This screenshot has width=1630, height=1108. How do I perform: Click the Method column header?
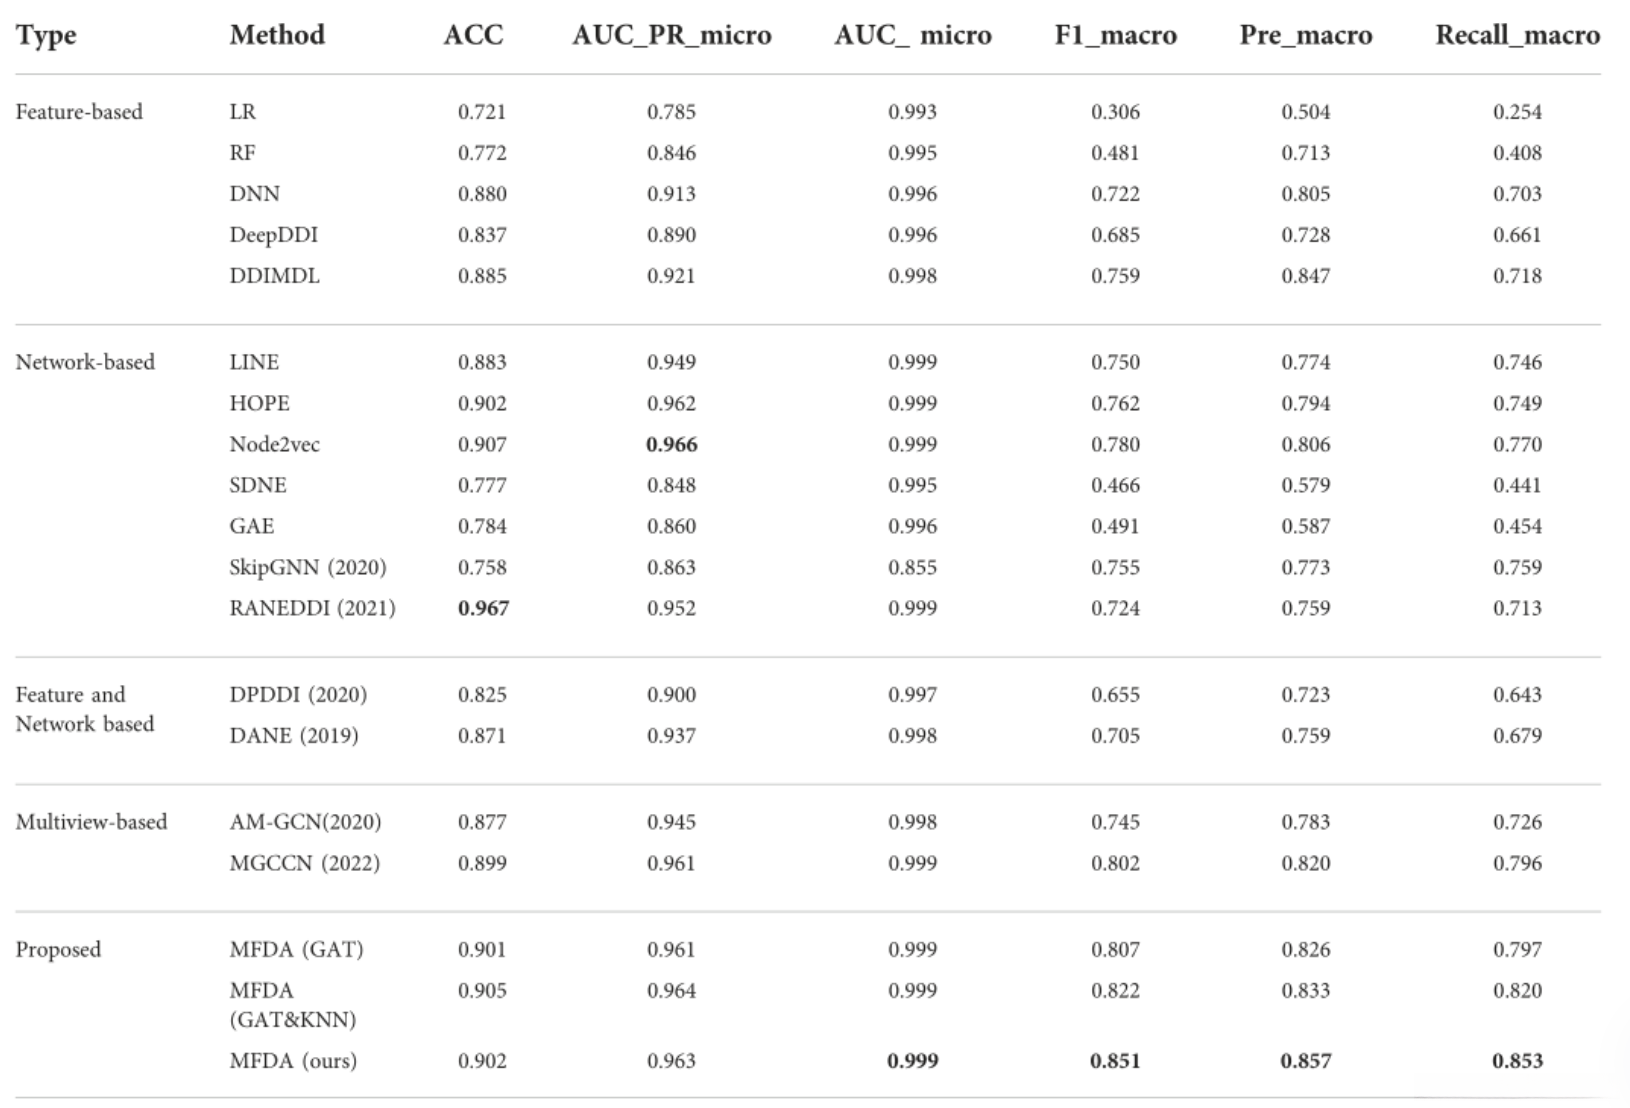277,35
